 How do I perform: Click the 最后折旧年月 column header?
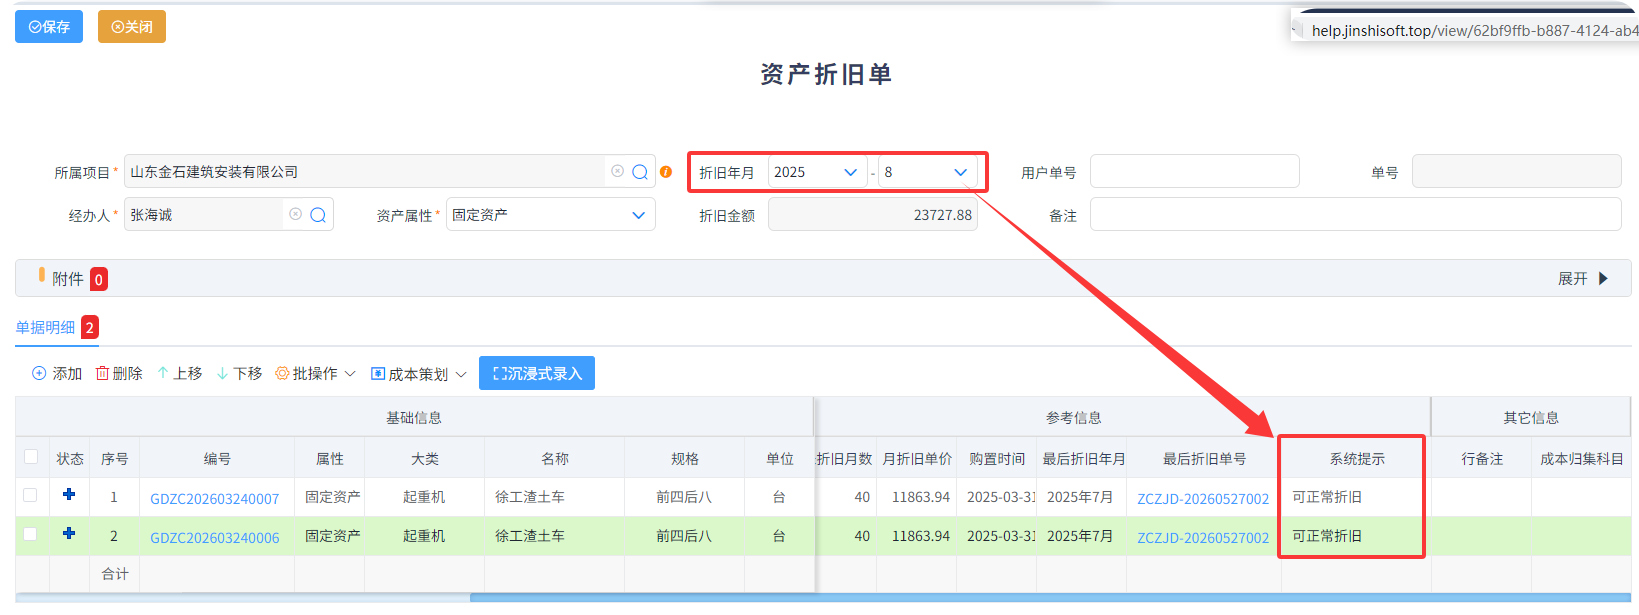click(x=1084, y=458)
